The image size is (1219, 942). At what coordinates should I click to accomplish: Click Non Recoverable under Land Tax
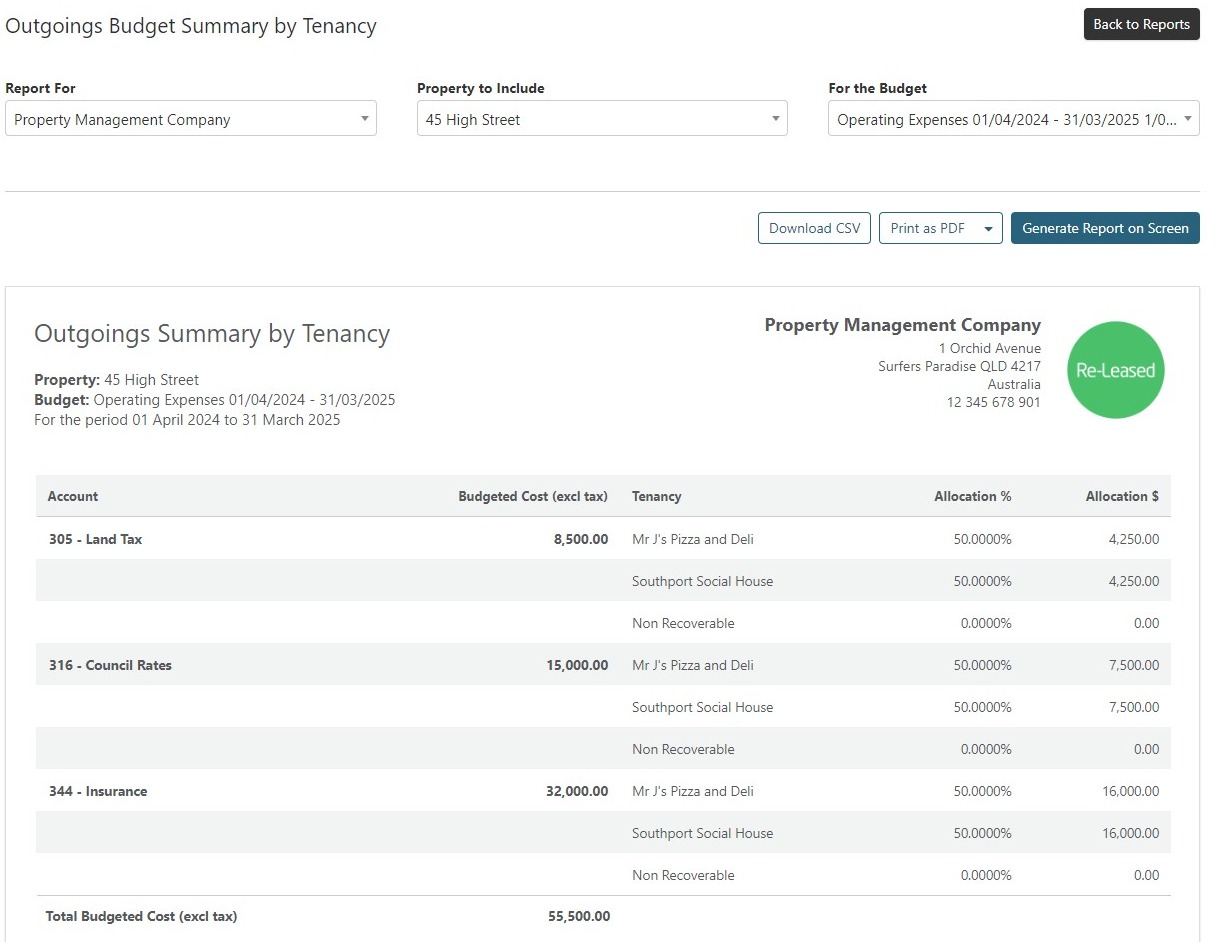click(684, 623)
